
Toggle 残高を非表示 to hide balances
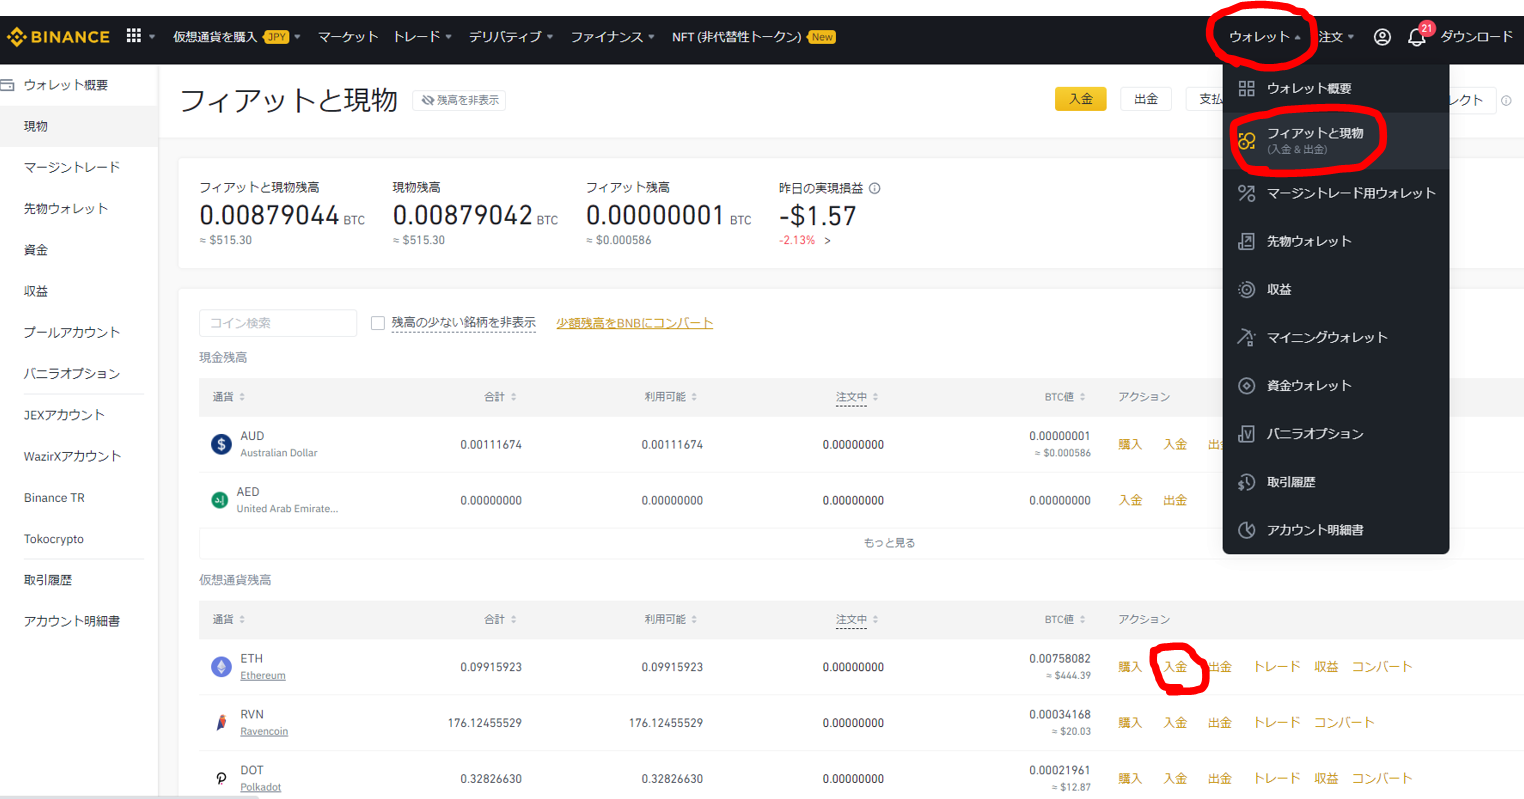[x=459, y=100]
